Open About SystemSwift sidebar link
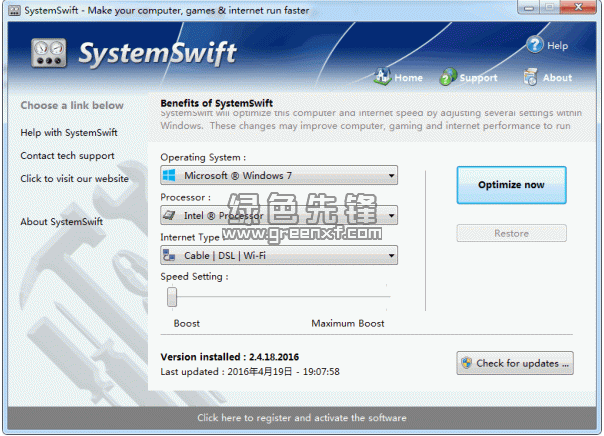The width and height of the screenshot is (604, 436). 62,222
